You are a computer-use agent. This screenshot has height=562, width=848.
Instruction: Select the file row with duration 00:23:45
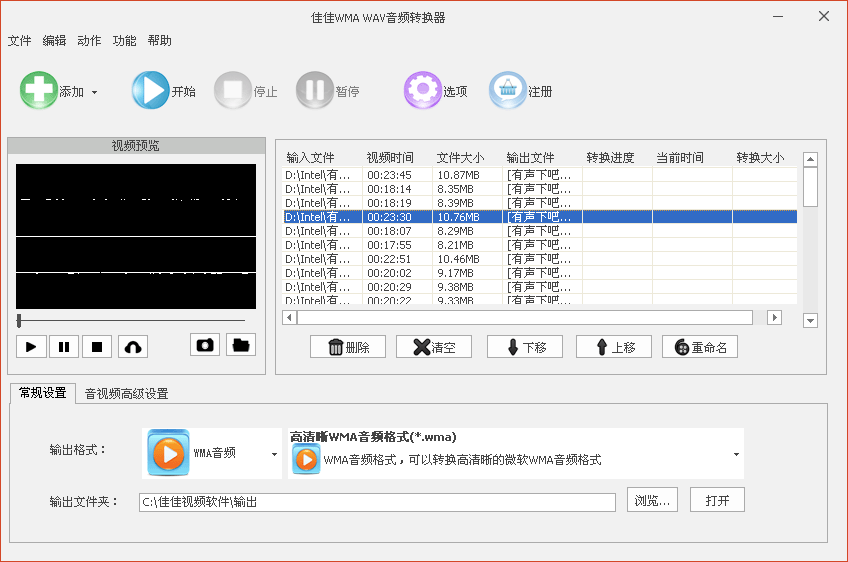pyautogui.click(x=540, y=175)
